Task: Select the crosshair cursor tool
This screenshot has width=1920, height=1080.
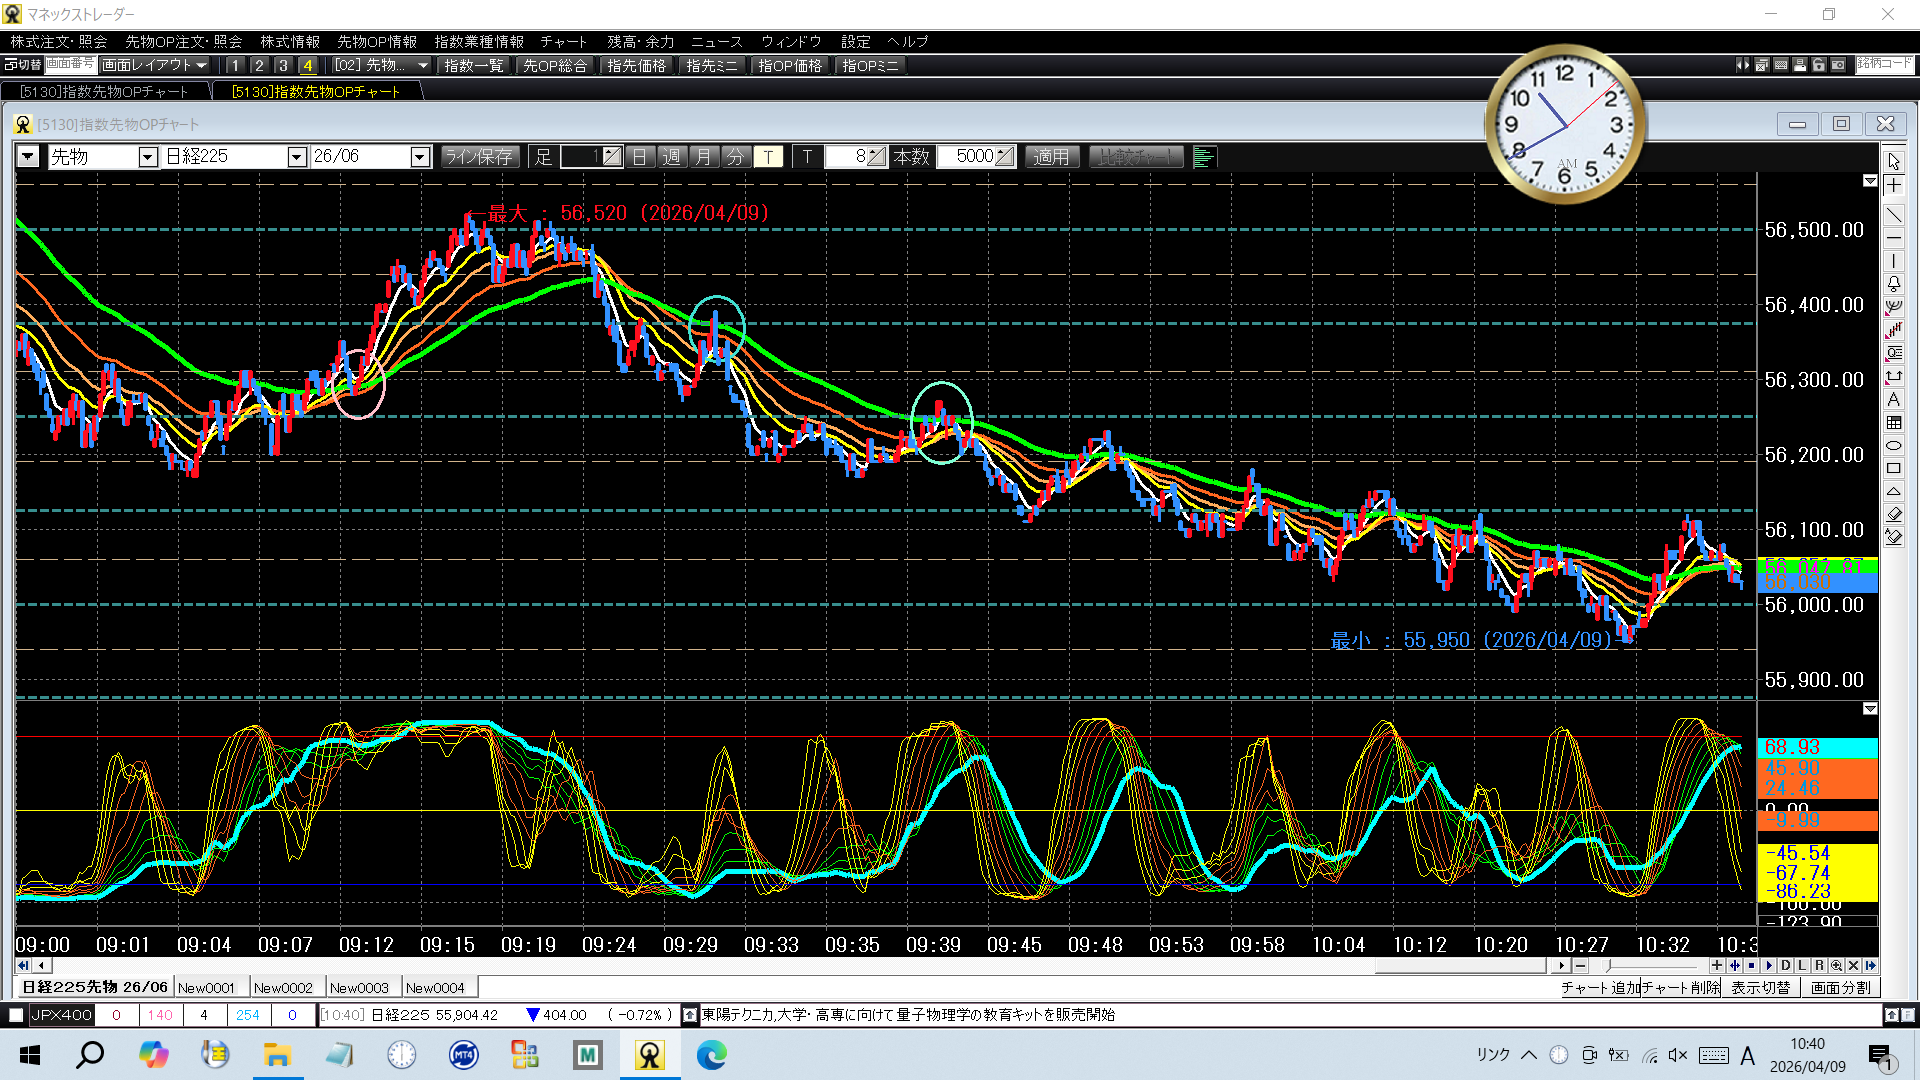Action: pos(1894,186)
